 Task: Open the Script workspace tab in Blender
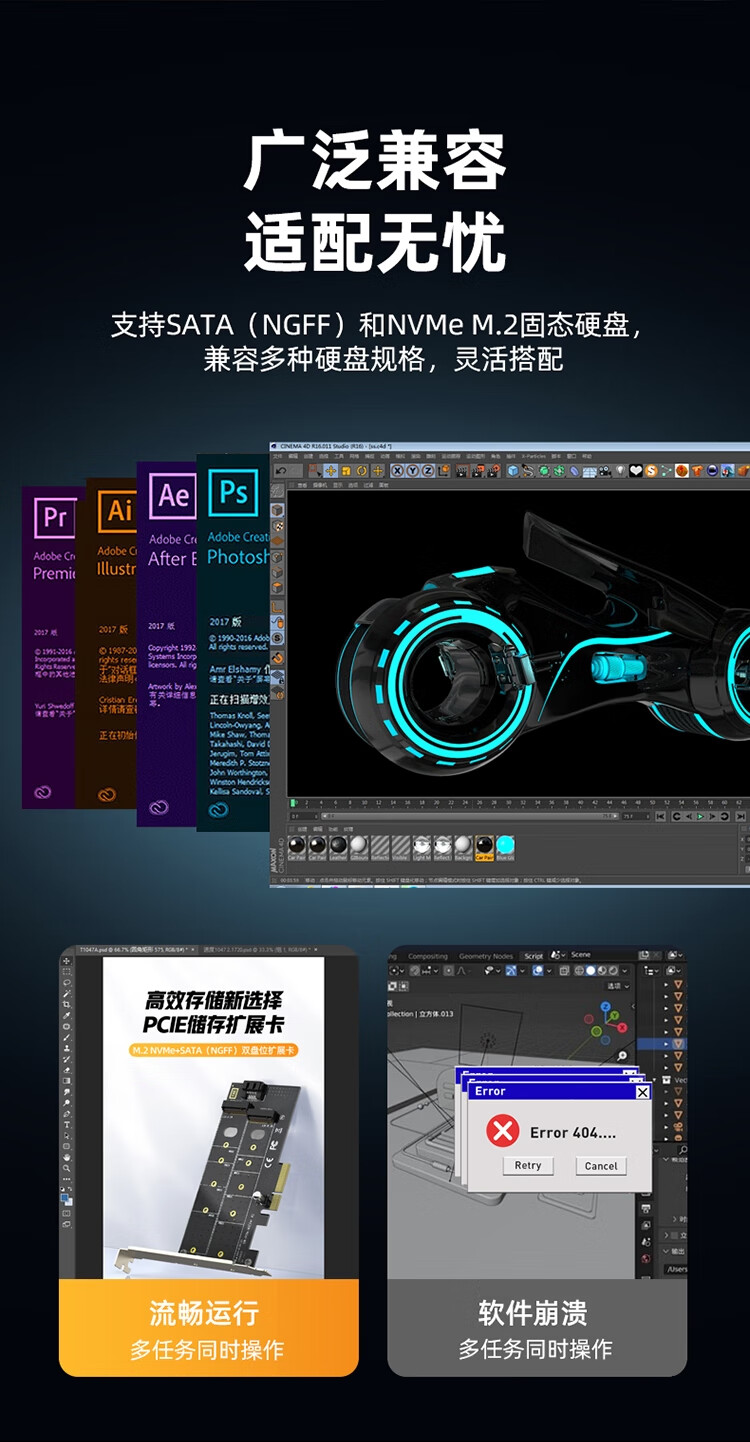tap(534, 956)
